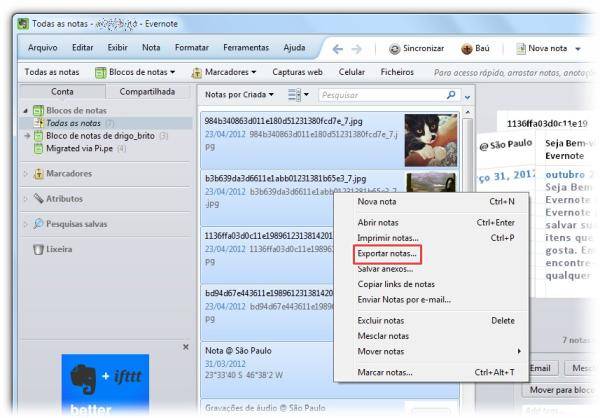Click the Blocos de notas tree icon

(38, 110)
